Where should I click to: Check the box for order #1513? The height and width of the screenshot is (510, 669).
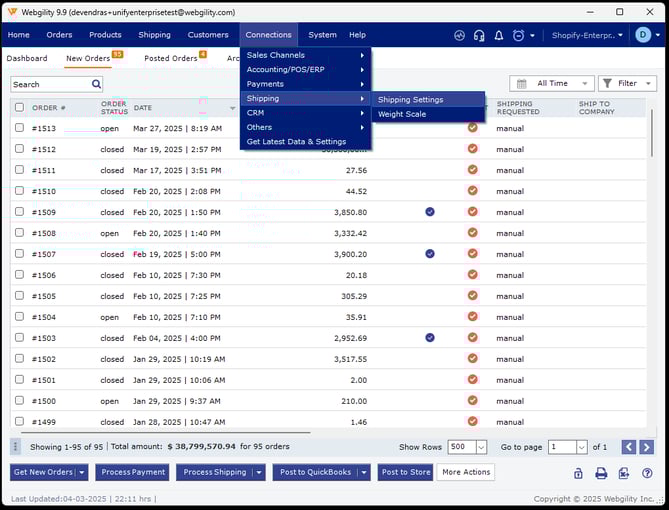pos(19,128)
